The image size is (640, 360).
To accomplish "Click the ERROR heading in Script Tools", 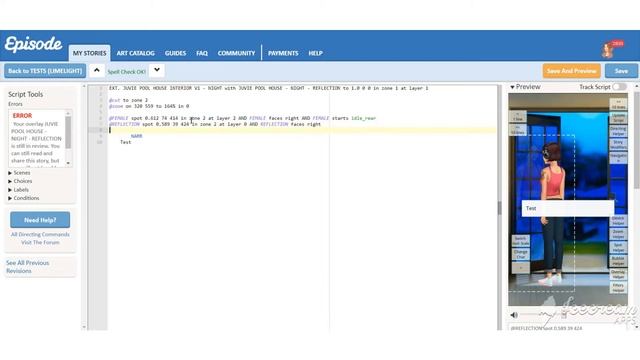I will (x=22, y=116).
